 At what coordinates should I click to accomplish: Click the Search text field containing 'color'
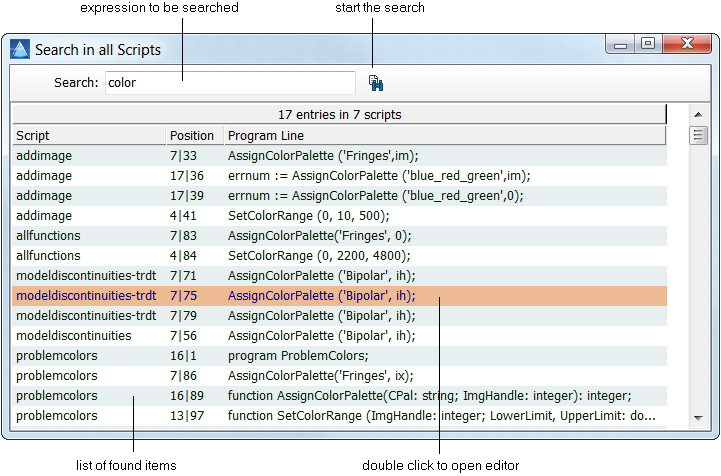(x=230, y=83)
